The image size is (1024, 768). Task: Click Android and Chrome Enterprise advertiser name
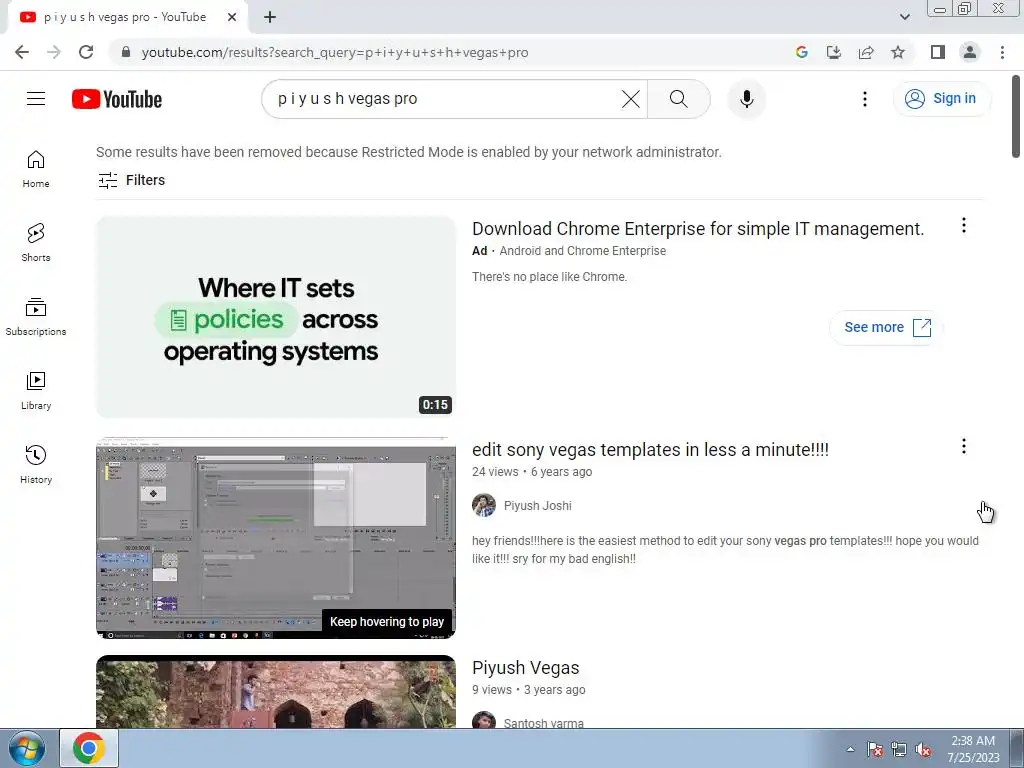click(x=583, y=251)
